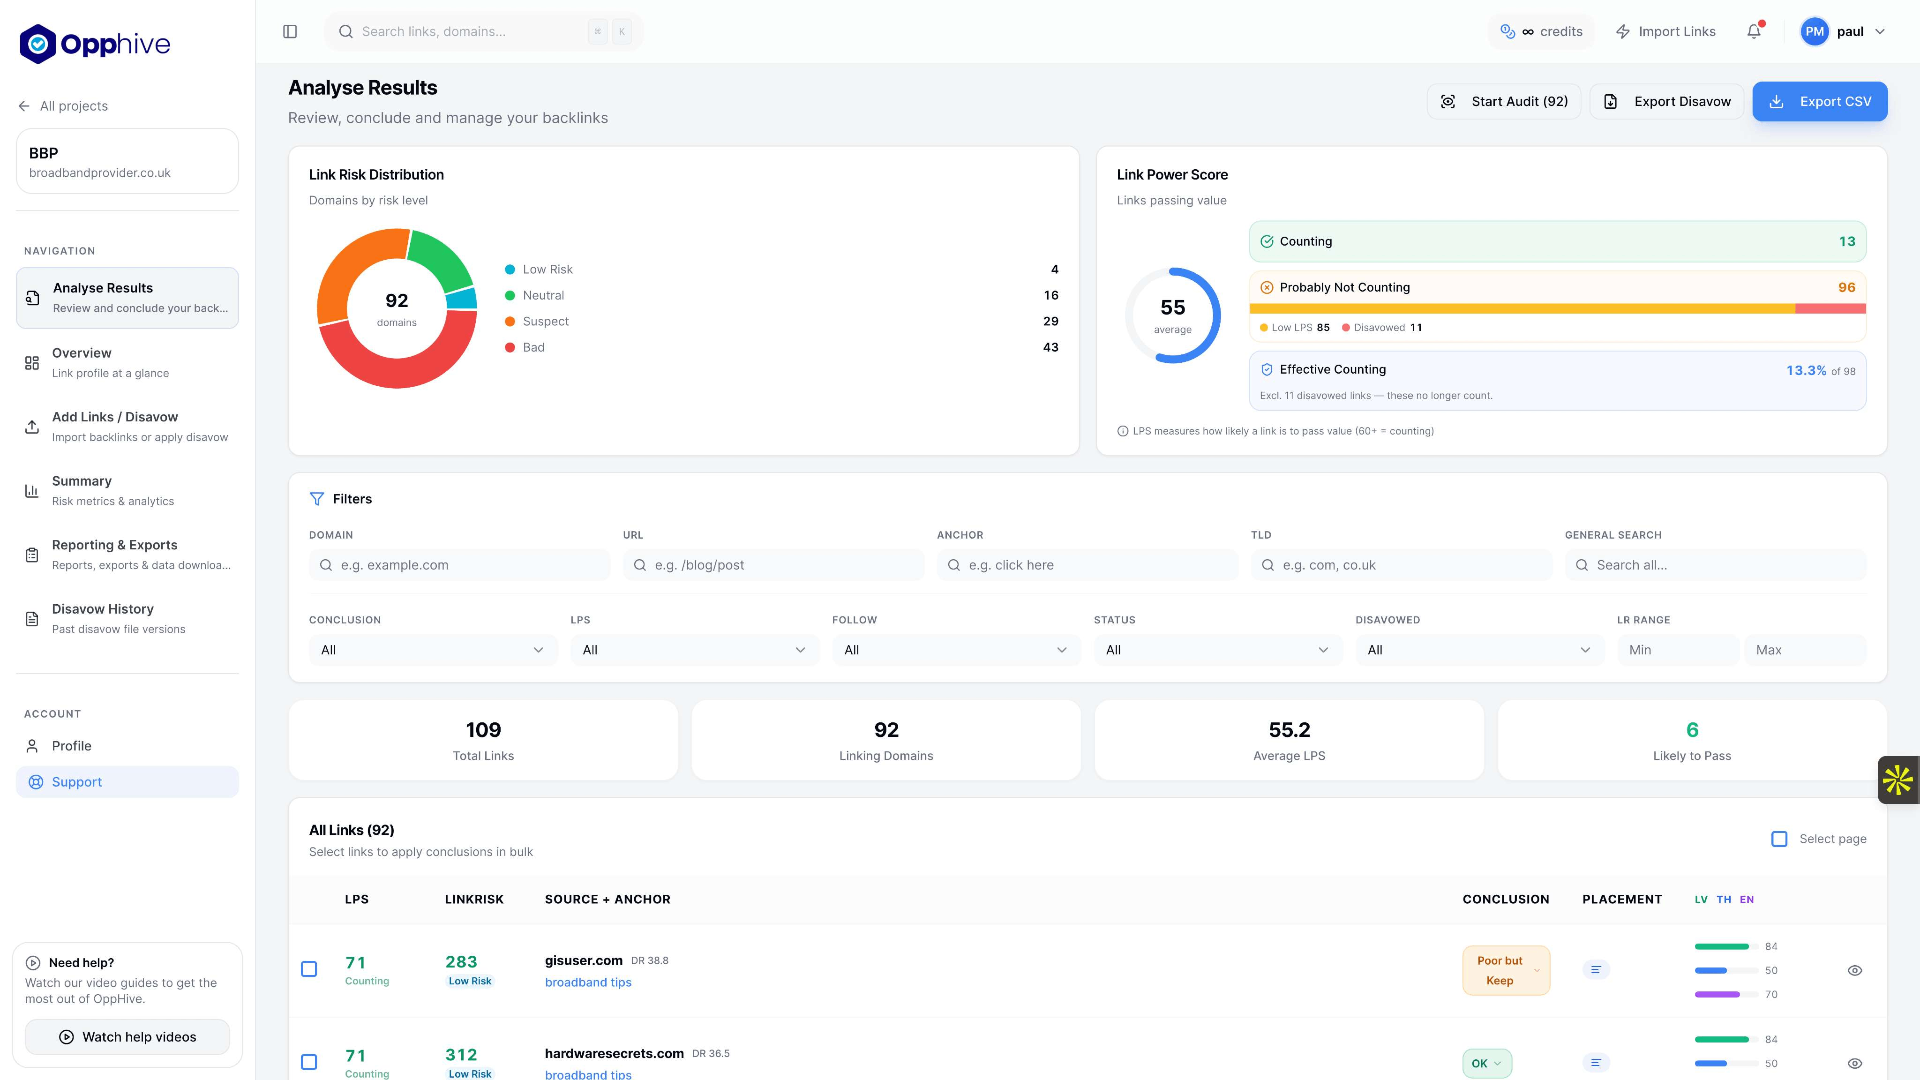This screenshot has width=1920, height=1080.
Task: Click the Support lifebuoy icon
Action: pos(36,782)
